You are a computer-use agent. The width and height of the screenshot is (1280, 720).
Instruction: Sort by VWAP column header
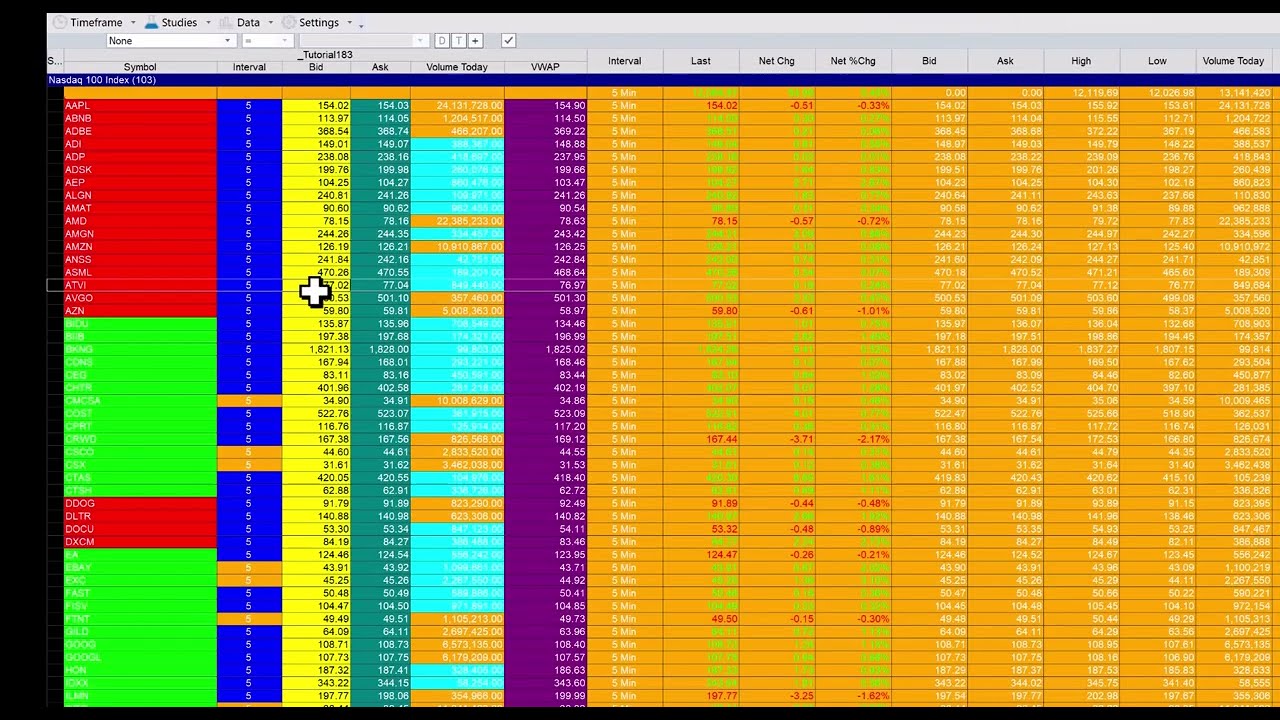click(545, 67)
